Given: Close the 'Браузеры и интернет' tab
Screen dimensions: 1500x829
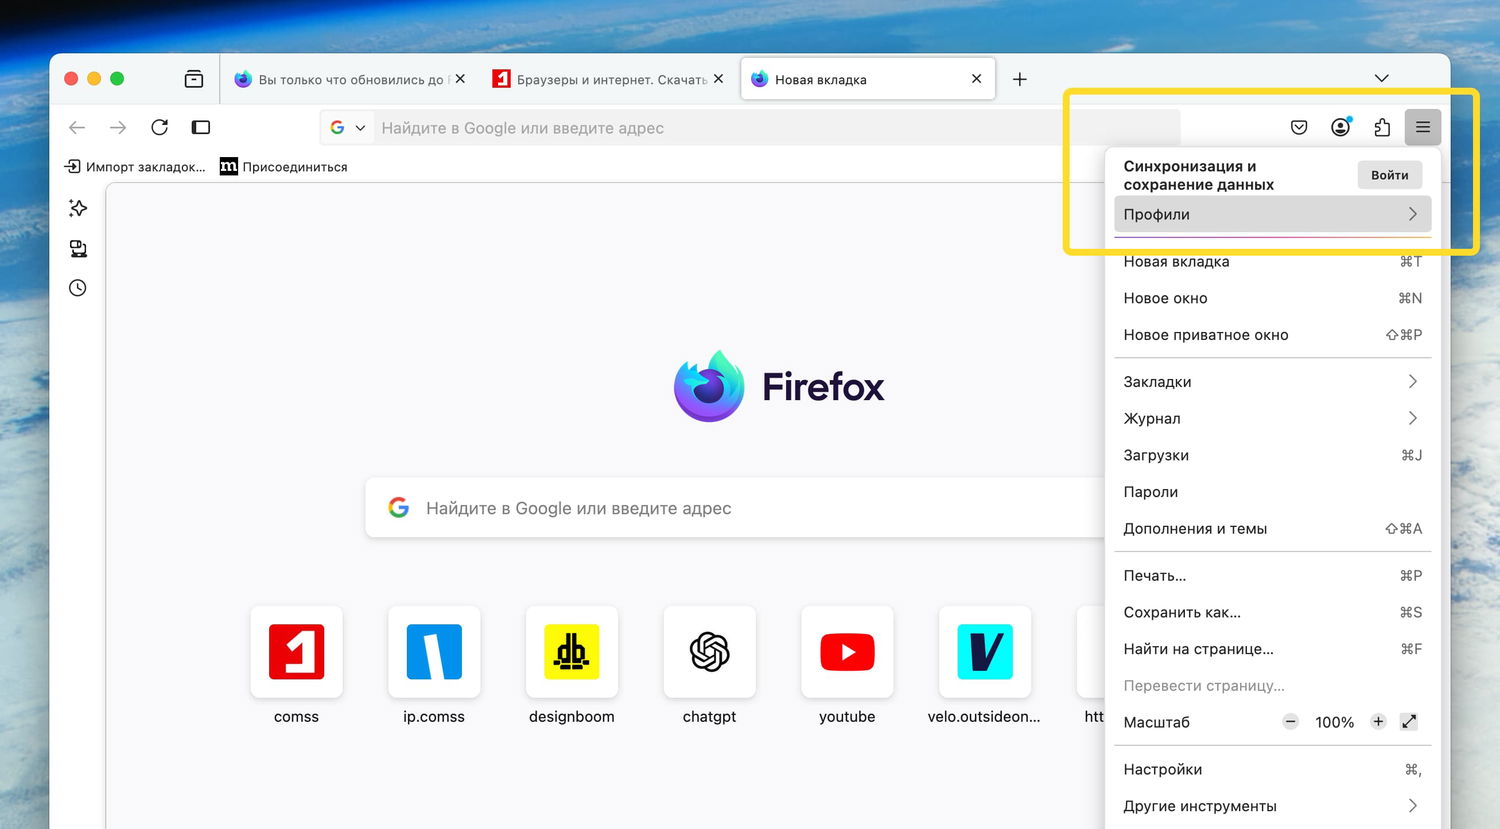Looking at the screenshot, I should coord(718,78).
